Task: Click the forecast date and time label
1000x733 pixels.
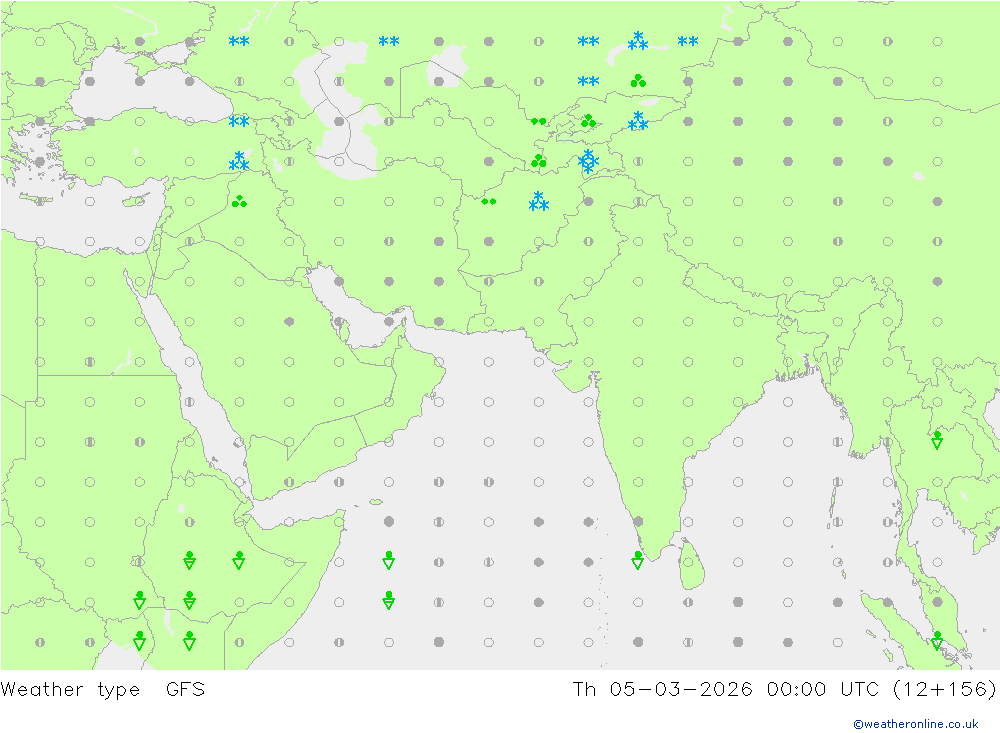Action: (x=784, y=689)
